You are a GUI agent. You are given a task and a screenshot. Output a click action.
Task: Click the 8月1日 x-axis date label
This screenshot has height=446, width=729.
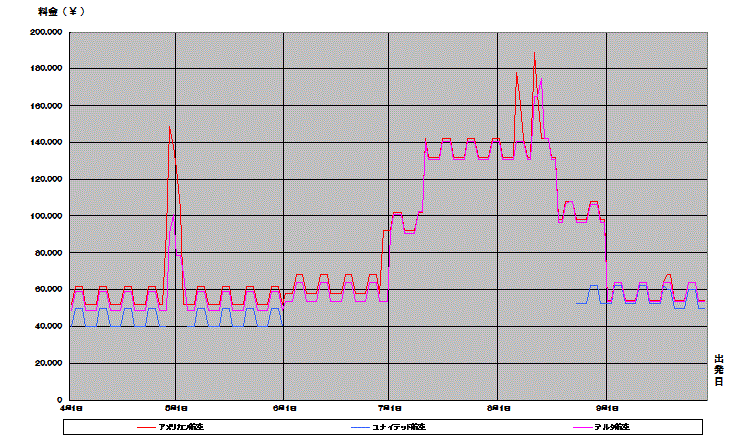click(498, 408)
